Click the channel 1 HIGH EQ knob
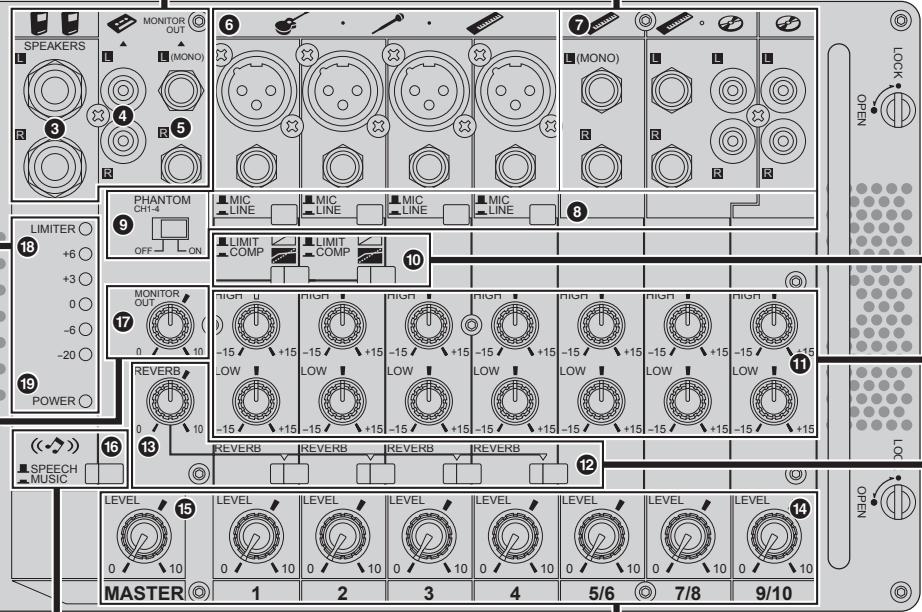The image size is (922, 612). (256, 325)
